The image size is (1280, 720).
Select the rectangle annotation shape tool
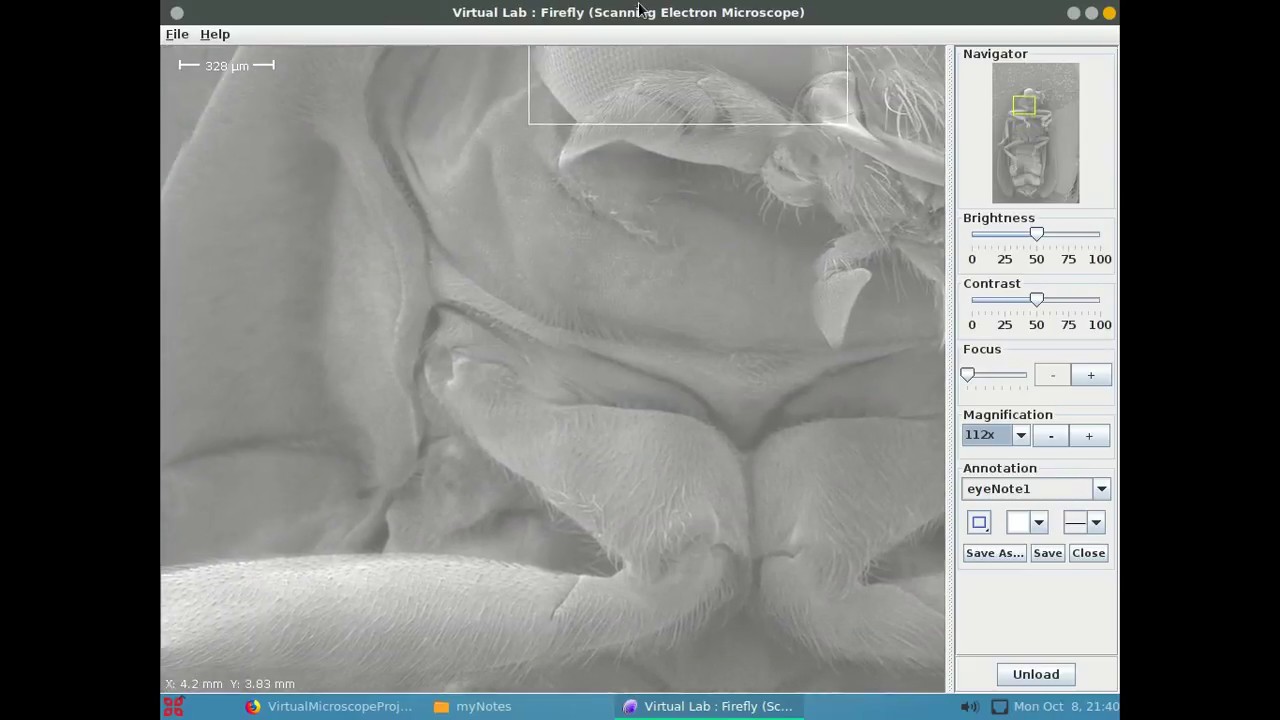(x=979, y=522)
